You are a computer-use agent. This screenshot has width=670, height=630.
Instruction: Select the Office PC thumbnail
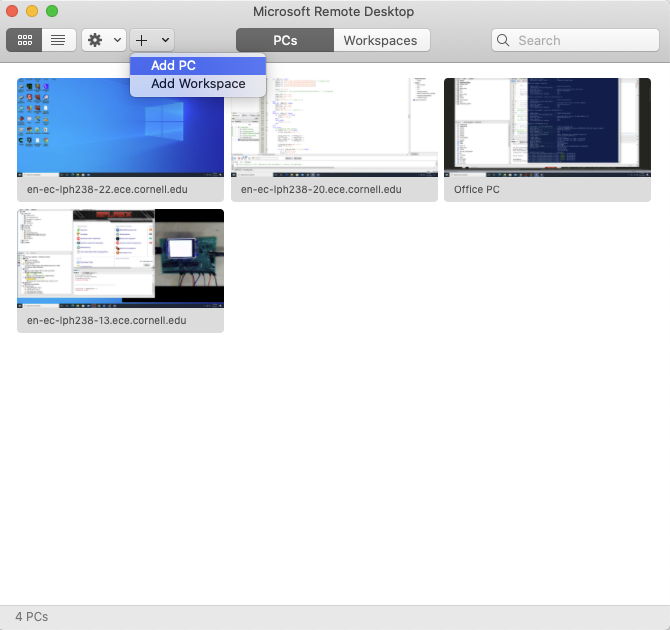coord(547,127)
